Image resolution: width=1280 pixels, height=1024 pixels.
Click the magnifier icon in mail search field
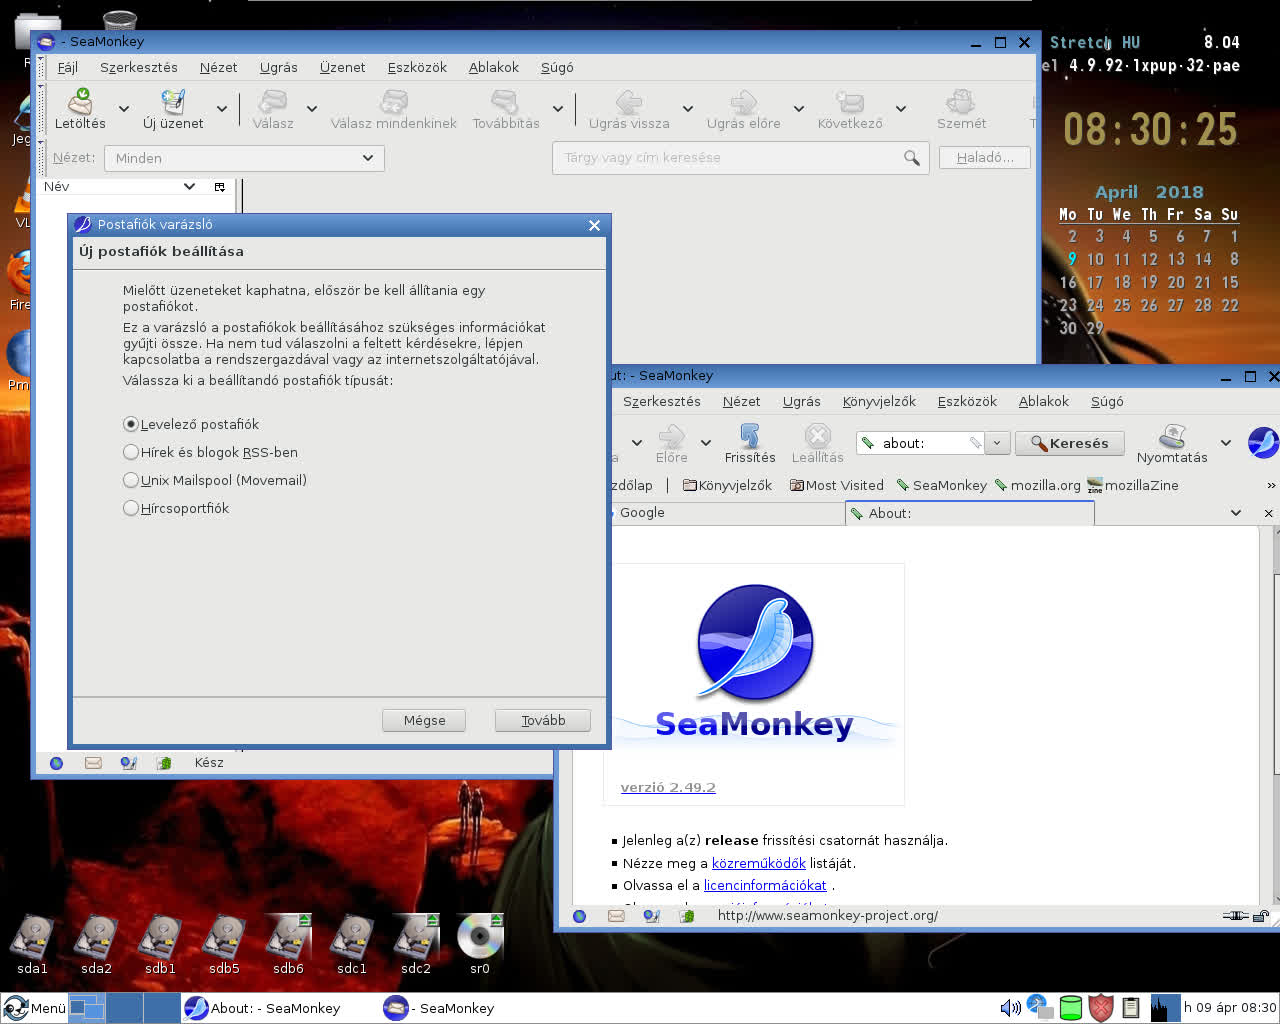click(912, 158)
